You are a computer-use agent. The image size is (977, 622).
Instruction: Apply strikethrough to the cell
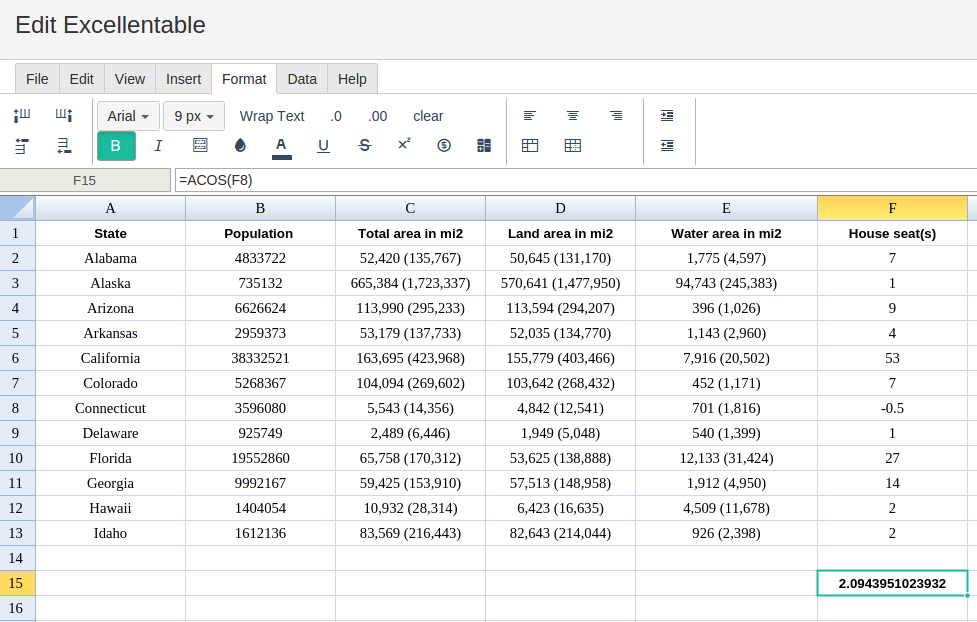[364, 146]
